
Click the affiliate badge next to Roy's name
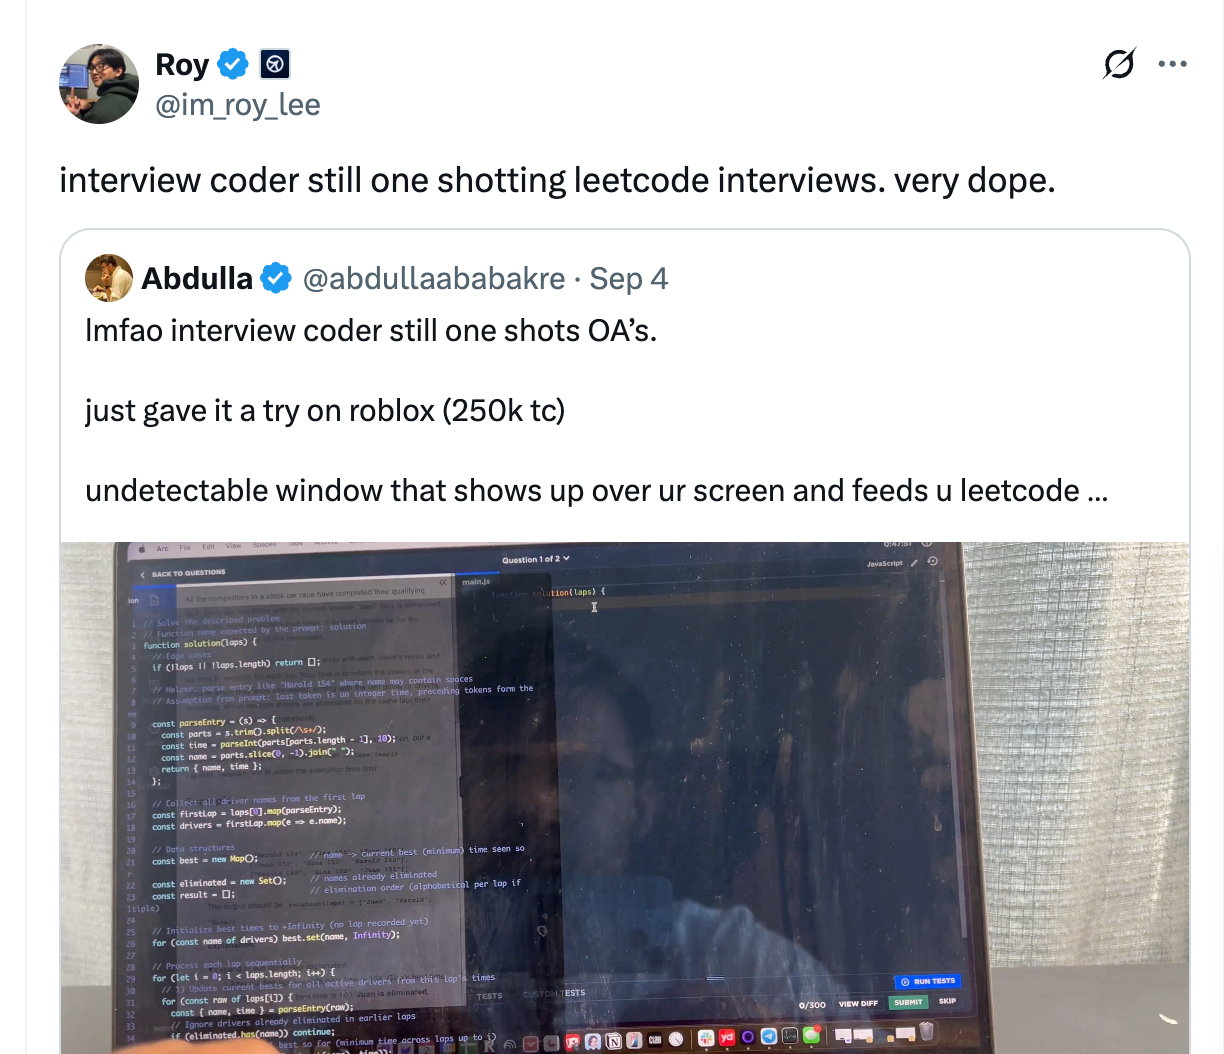point(275,64)
